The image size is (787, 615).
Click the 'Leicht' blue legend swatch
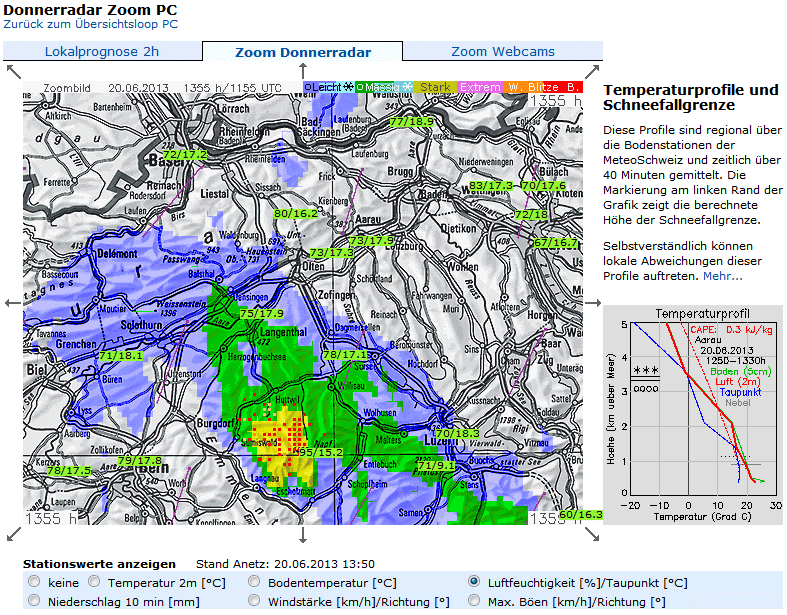click(x=329, y=87)
